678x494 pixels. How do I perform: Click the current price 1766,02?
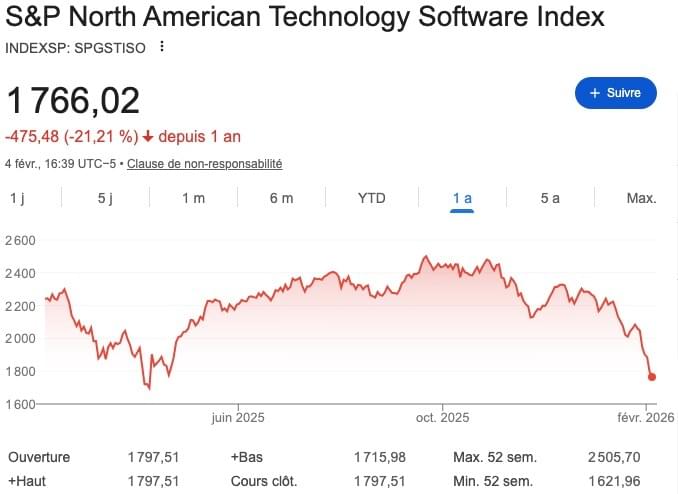click(74, 101)
